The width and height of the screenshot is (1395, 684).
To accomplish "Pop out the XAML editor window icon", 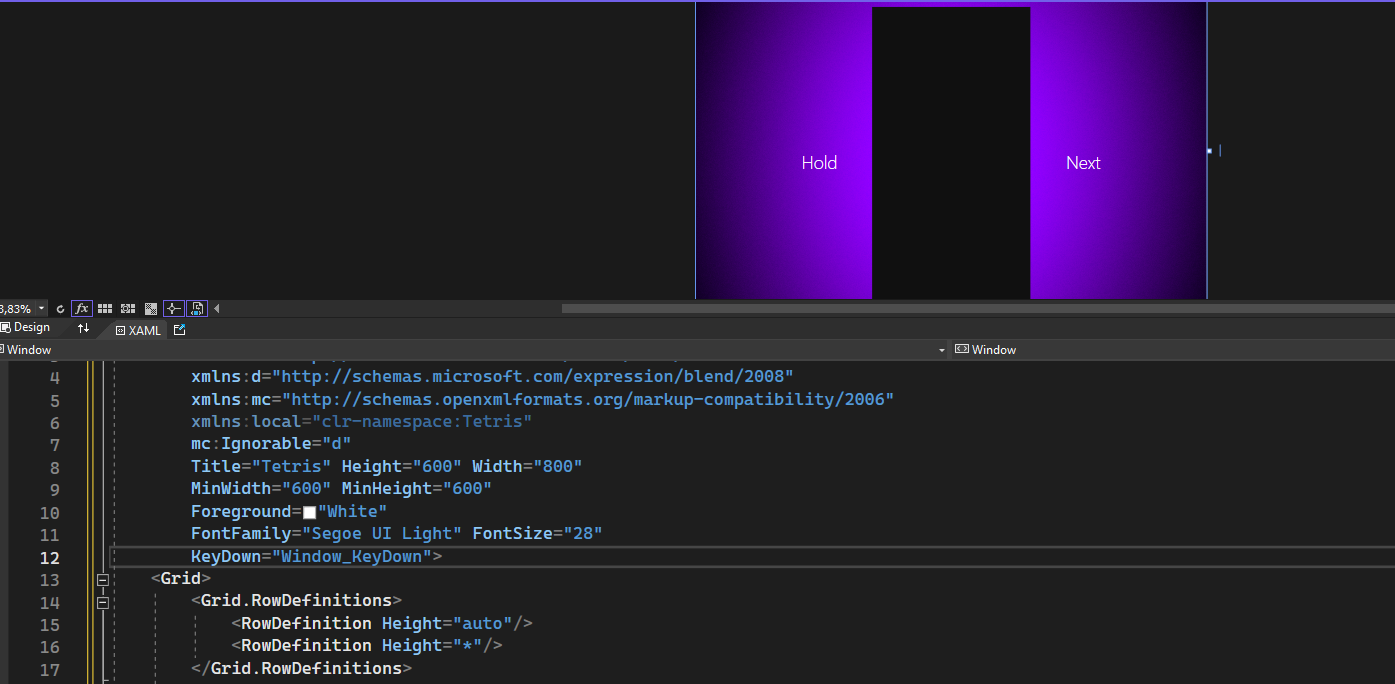I will point(179,329).
